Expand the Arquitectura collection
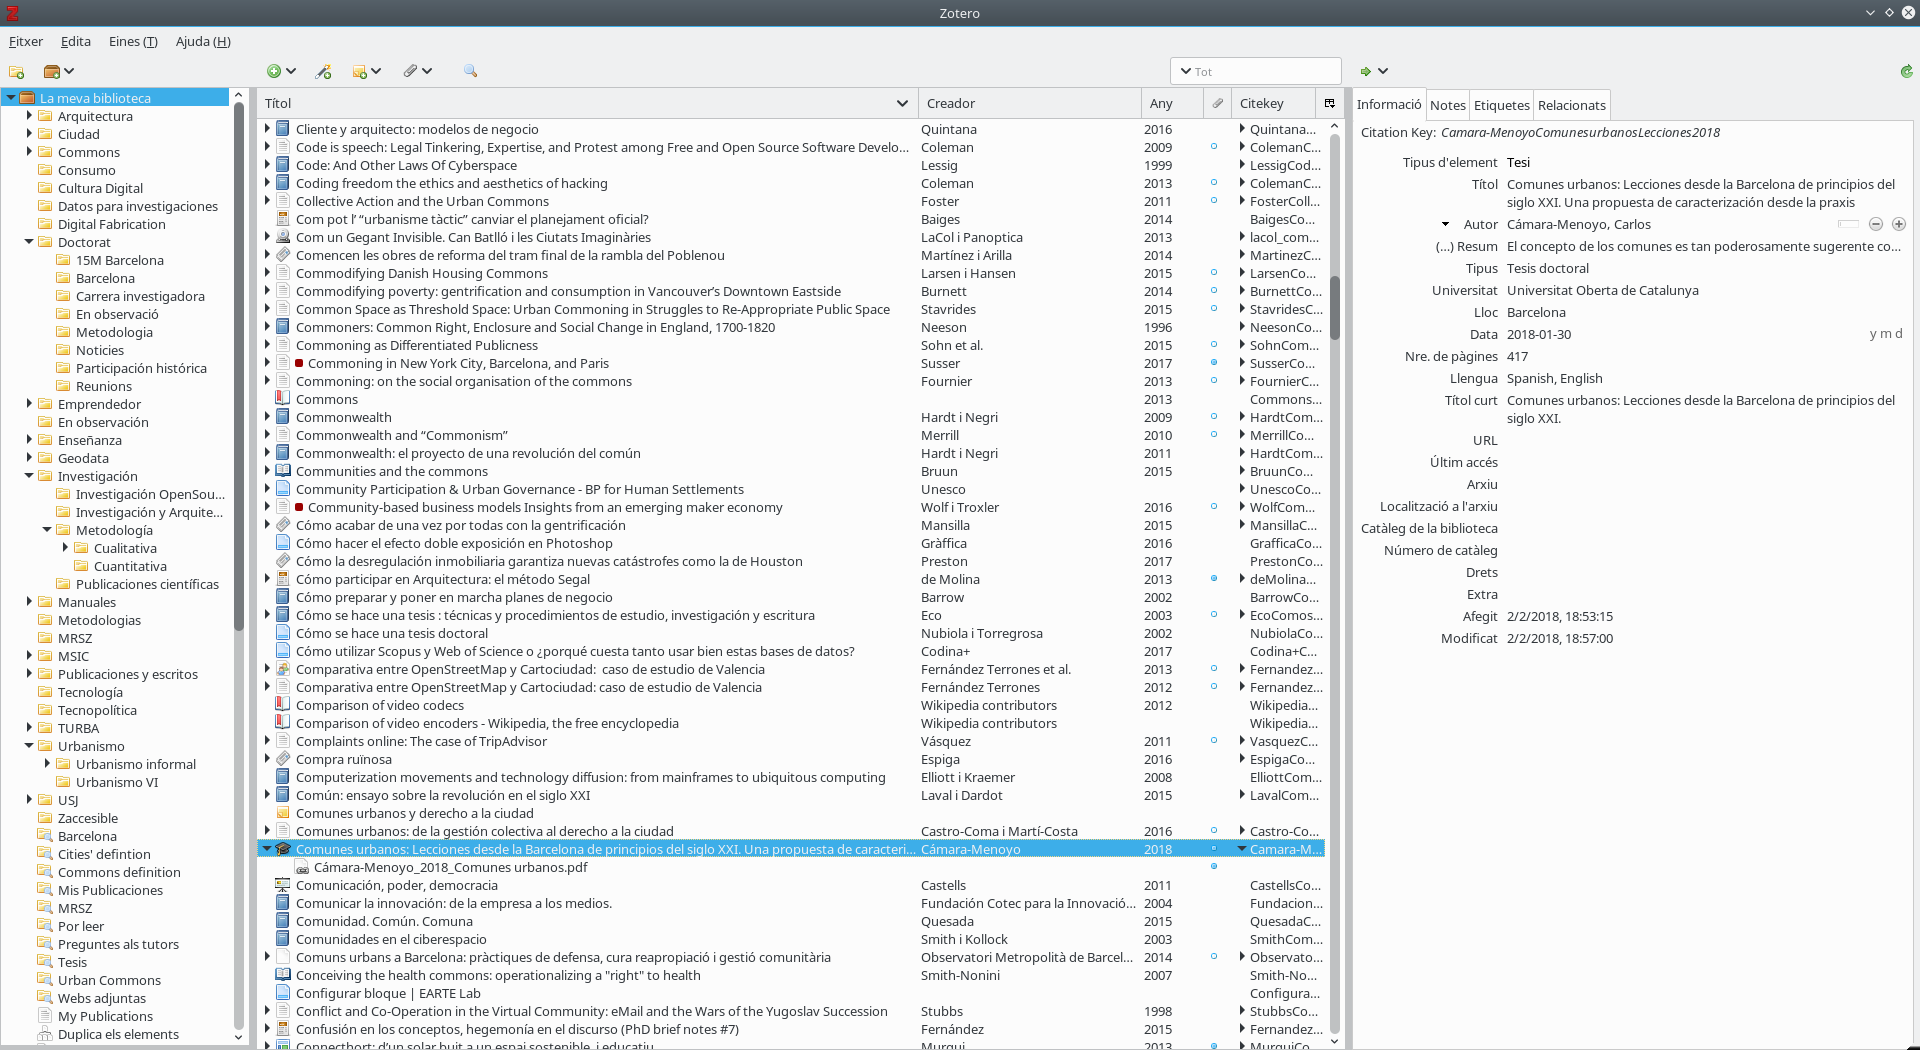This screenshot has width=1920, height=1050. pos(29,116)
